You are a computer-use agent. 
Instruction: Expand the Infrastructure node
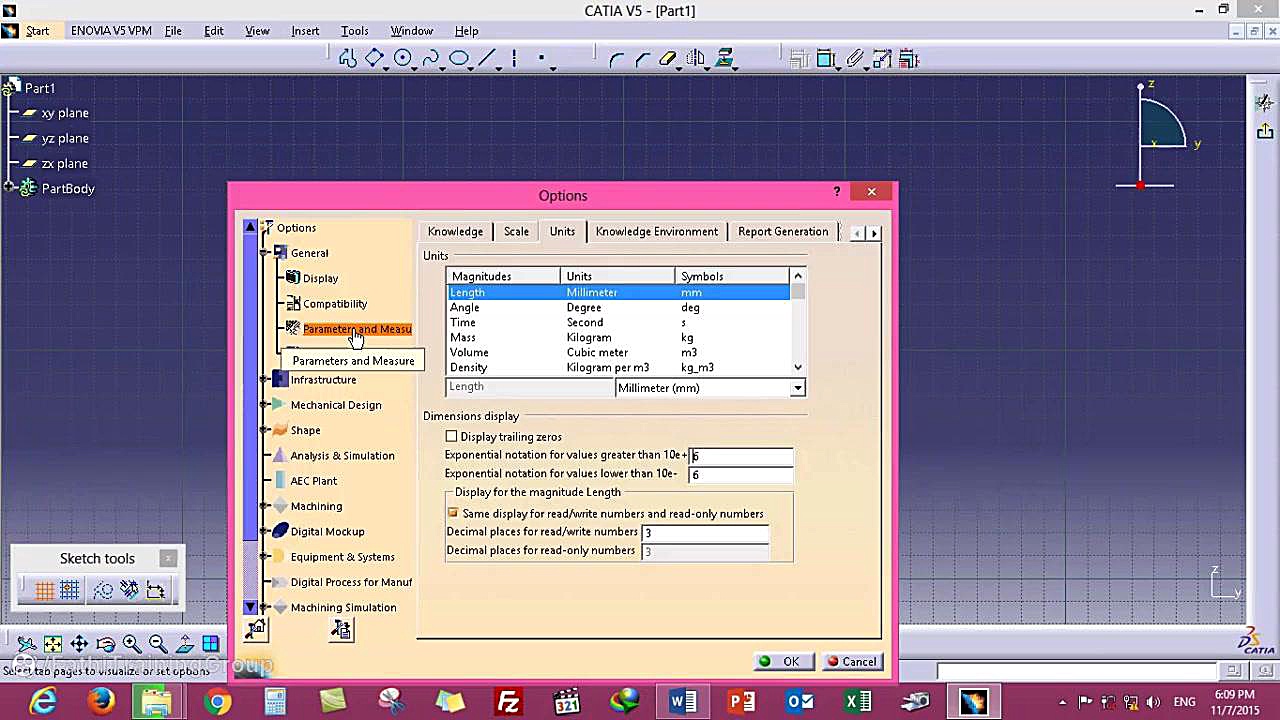(x=265, y=380)
